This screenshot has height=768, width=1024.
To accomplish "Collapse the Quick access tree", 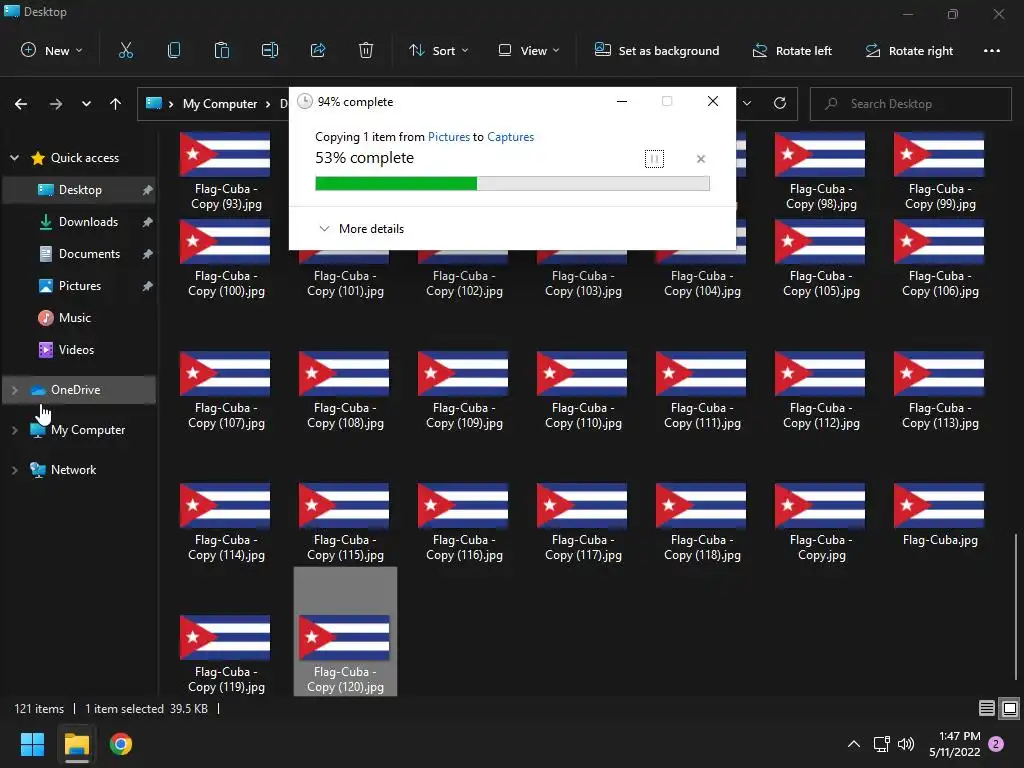I will pos(14,158).
